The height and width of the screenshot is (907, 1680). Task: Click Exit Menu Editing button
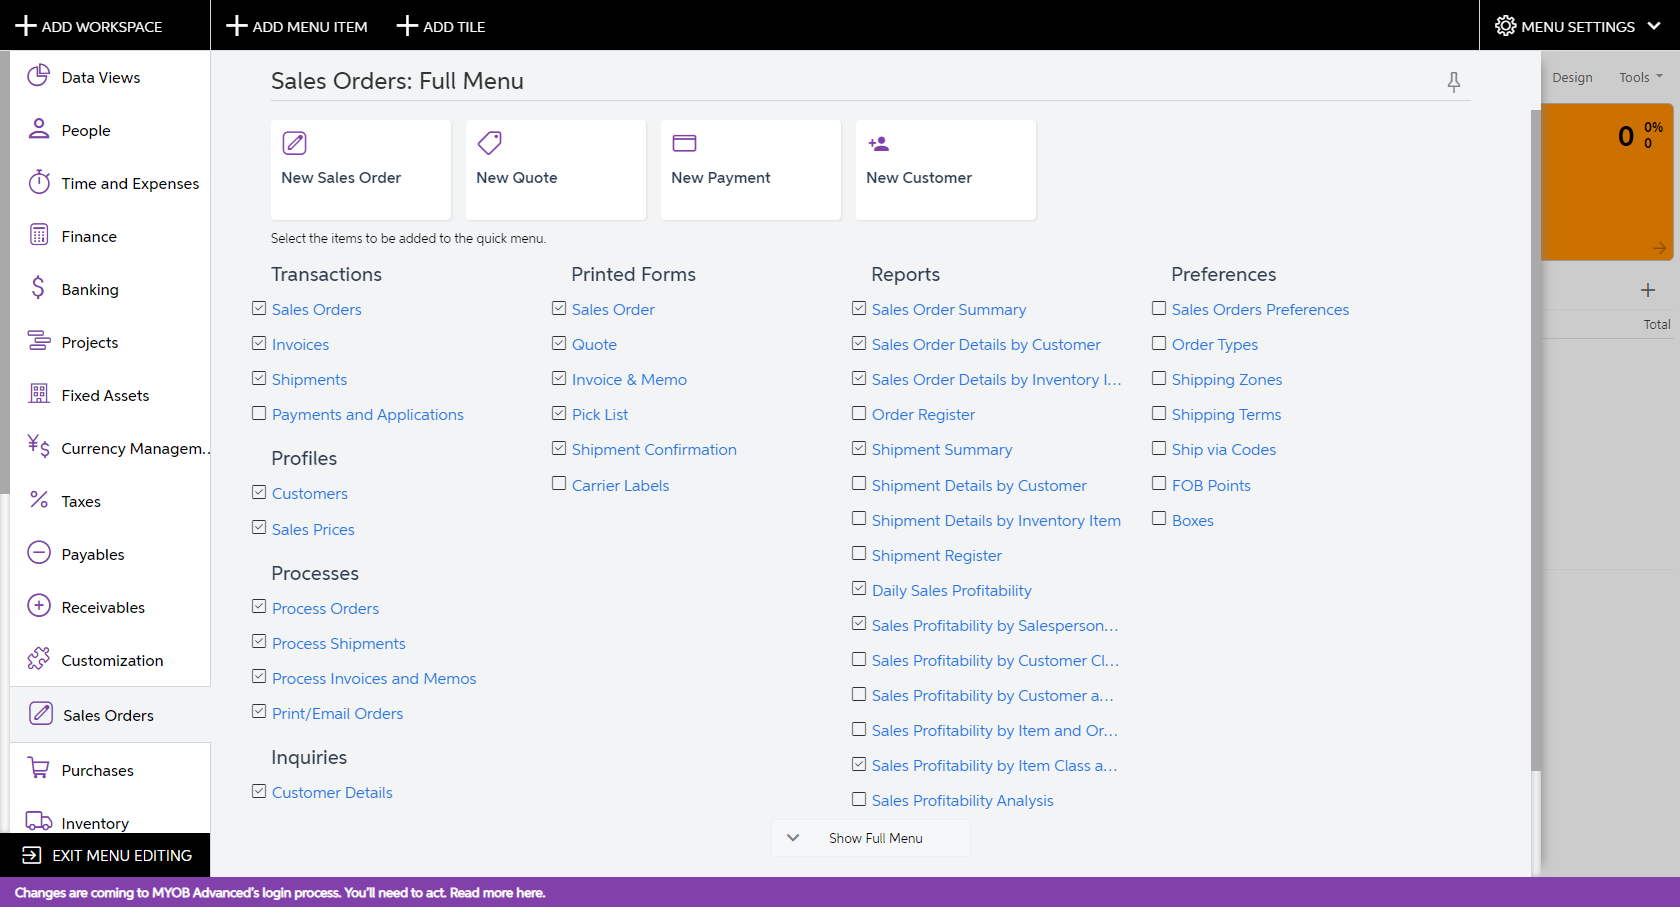(x=106, y=855)
